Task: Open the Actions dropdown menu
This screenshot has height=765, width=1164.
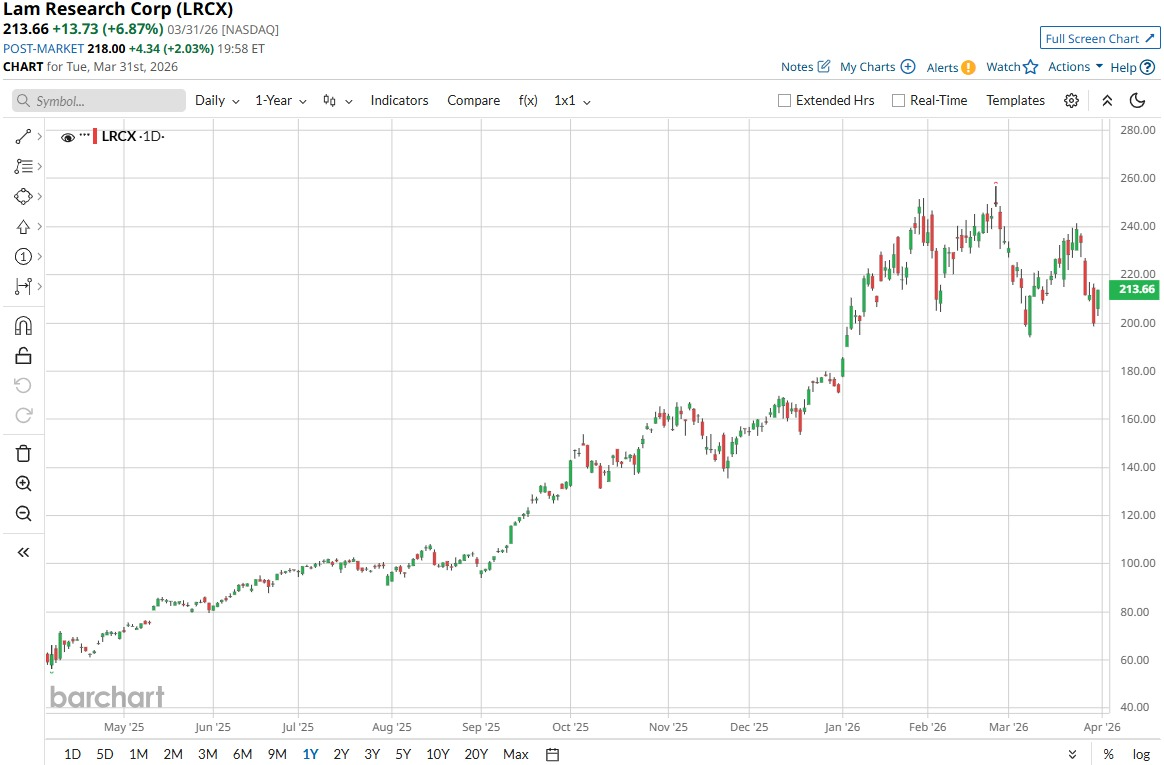Action: pyautogui.click(x=1075, y=67)
